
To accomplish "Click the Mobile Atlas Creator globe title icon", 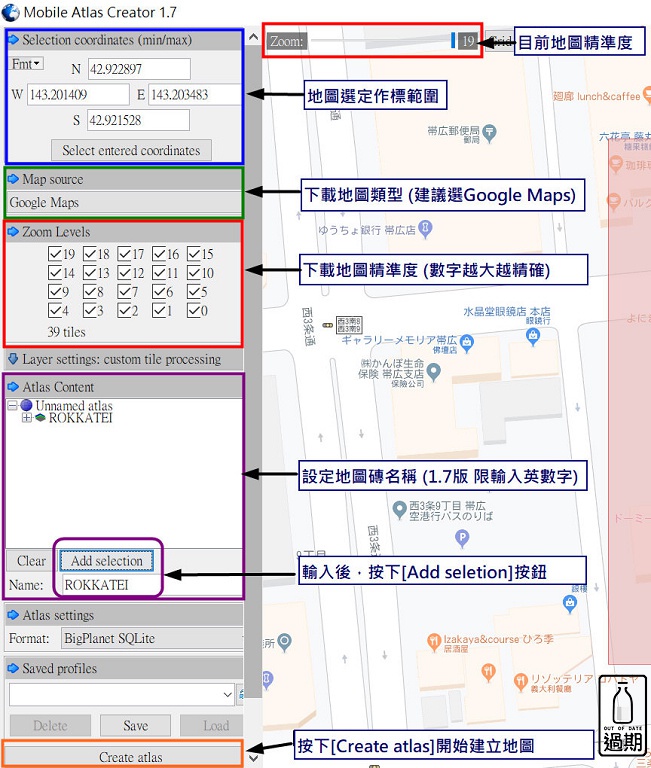I will click(10, 12).
